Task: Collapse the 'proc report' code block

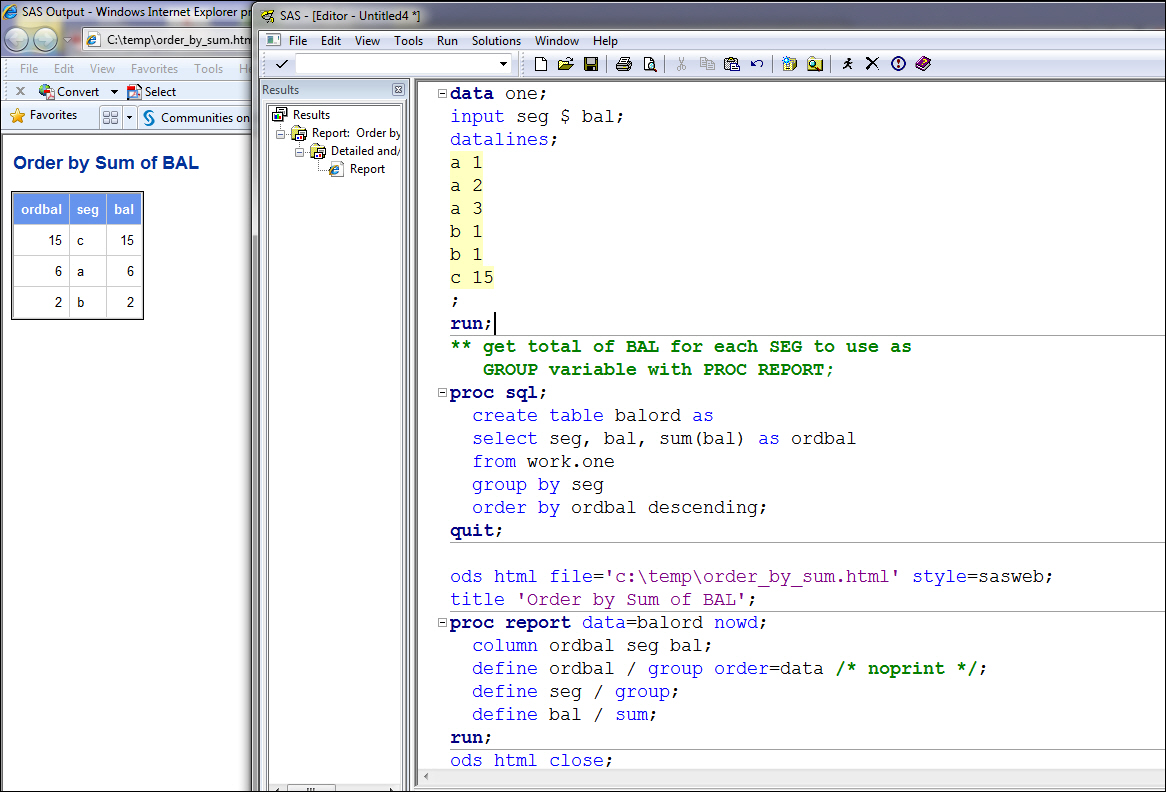Action: tap(442, 623)
